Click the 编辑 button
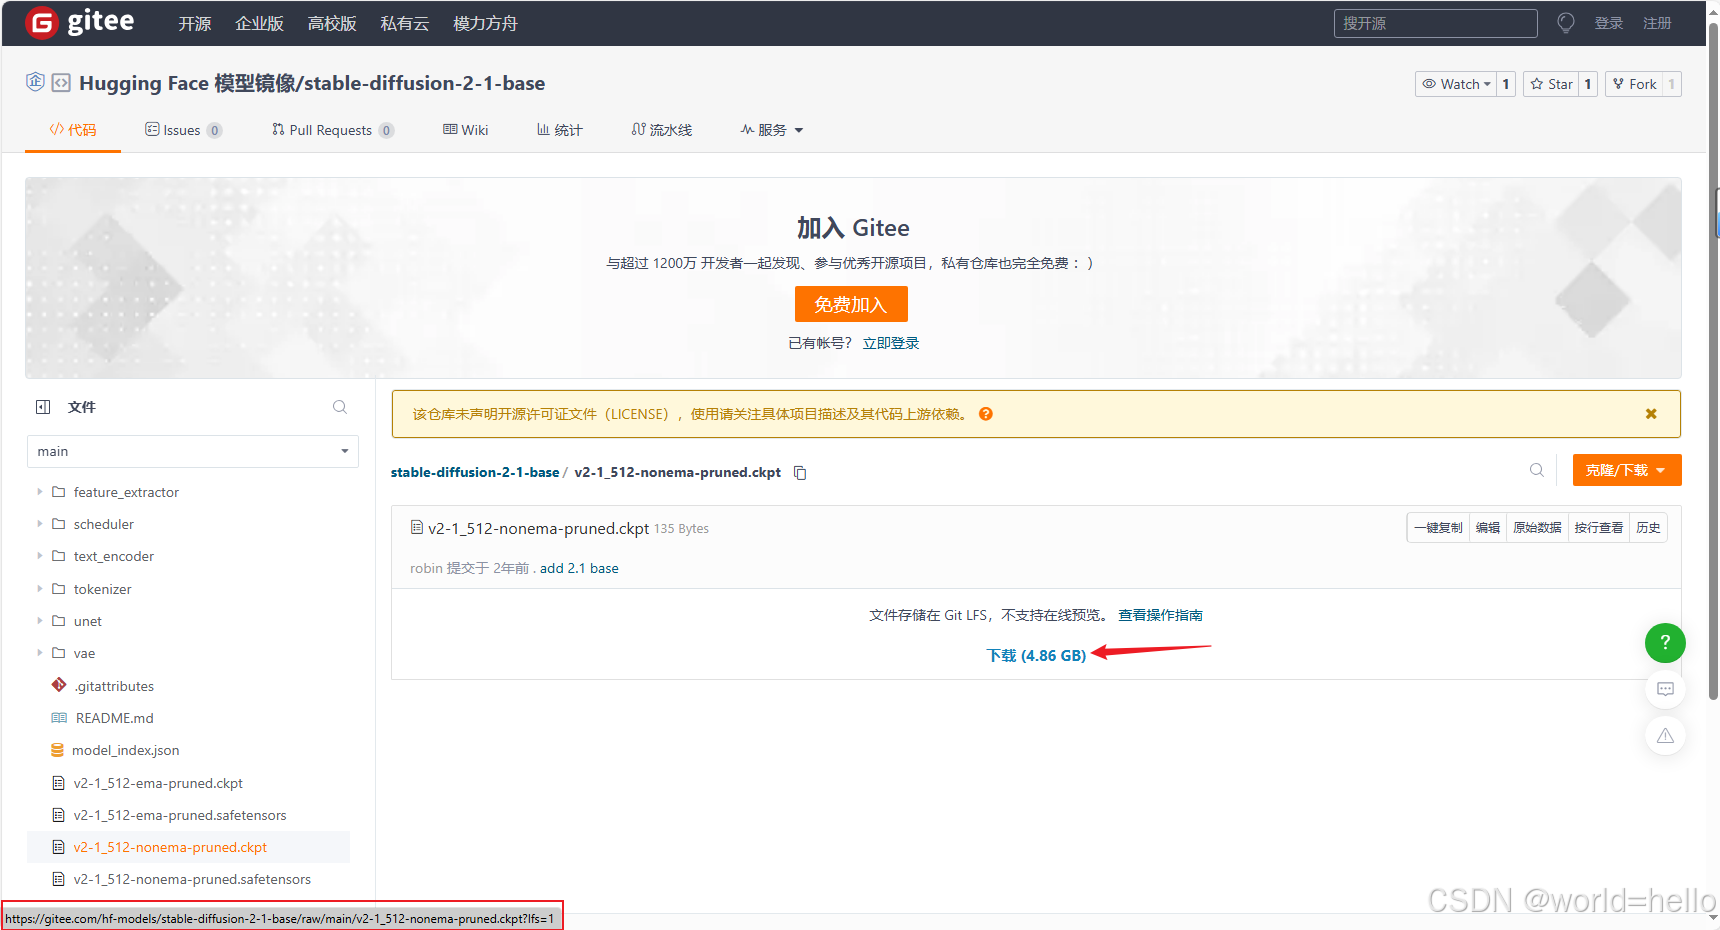The width and height of the screenshot is (1720, 930). 1488,527
